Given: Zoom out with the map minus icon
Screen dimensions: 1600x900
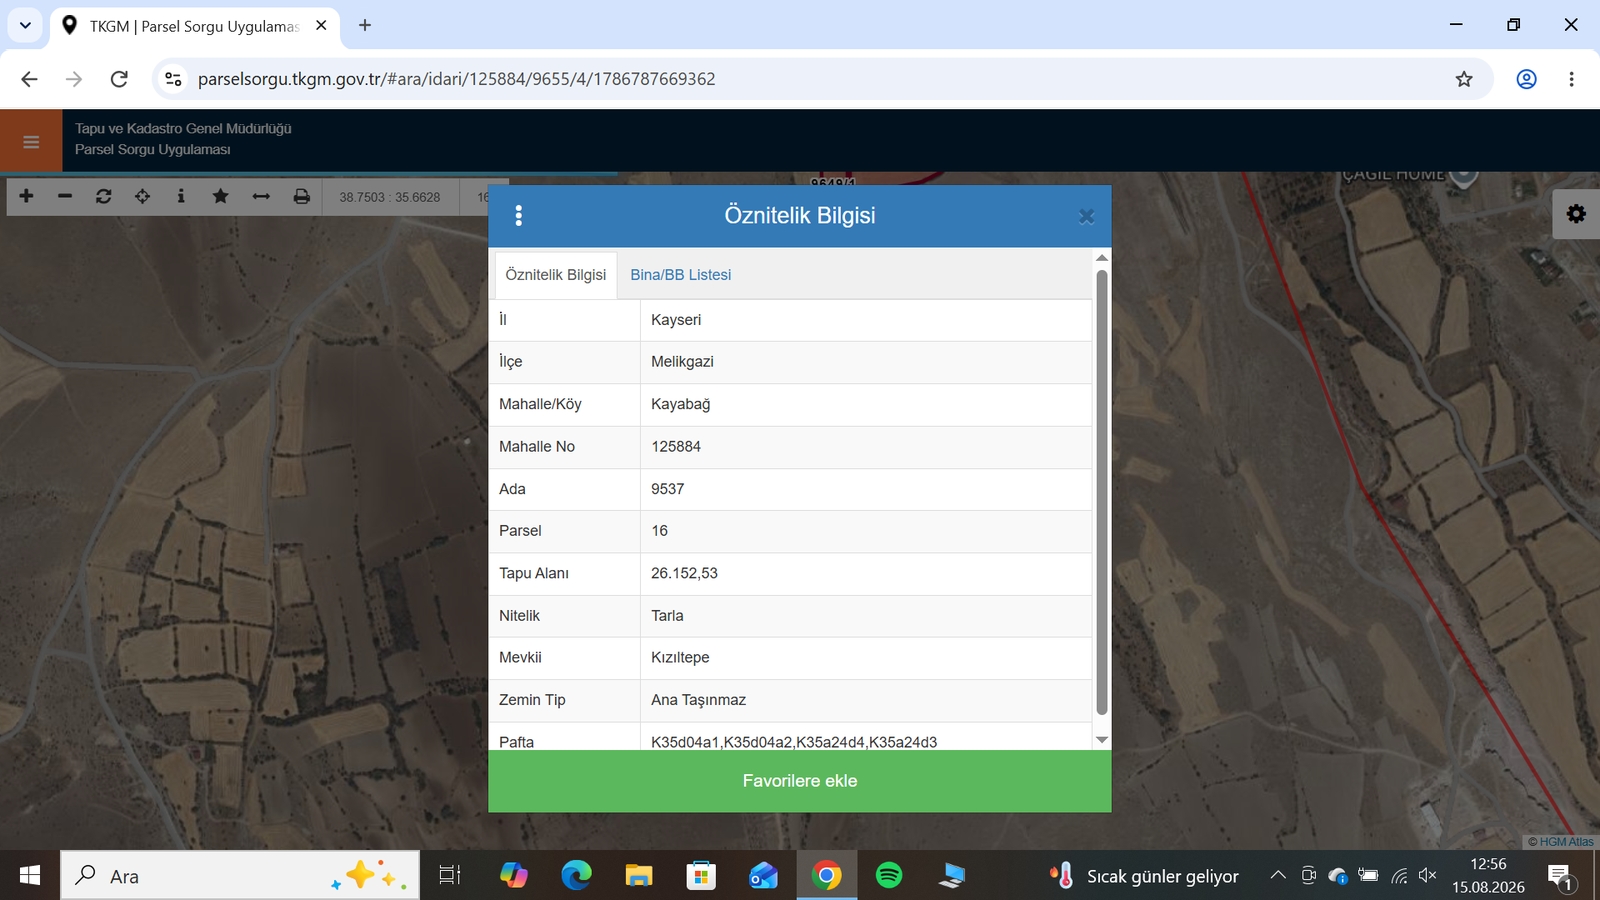Looking at the screenshot, I should point(65,196).
